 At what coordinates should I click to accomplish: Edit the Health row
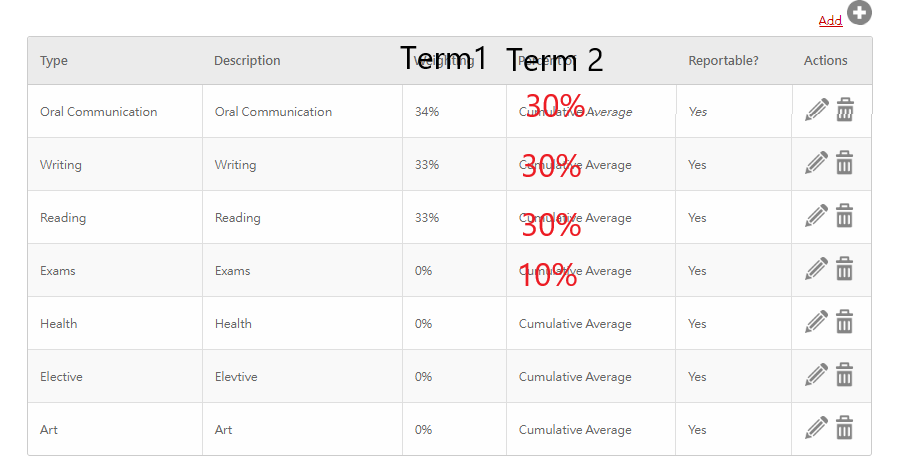pos(817,321)
